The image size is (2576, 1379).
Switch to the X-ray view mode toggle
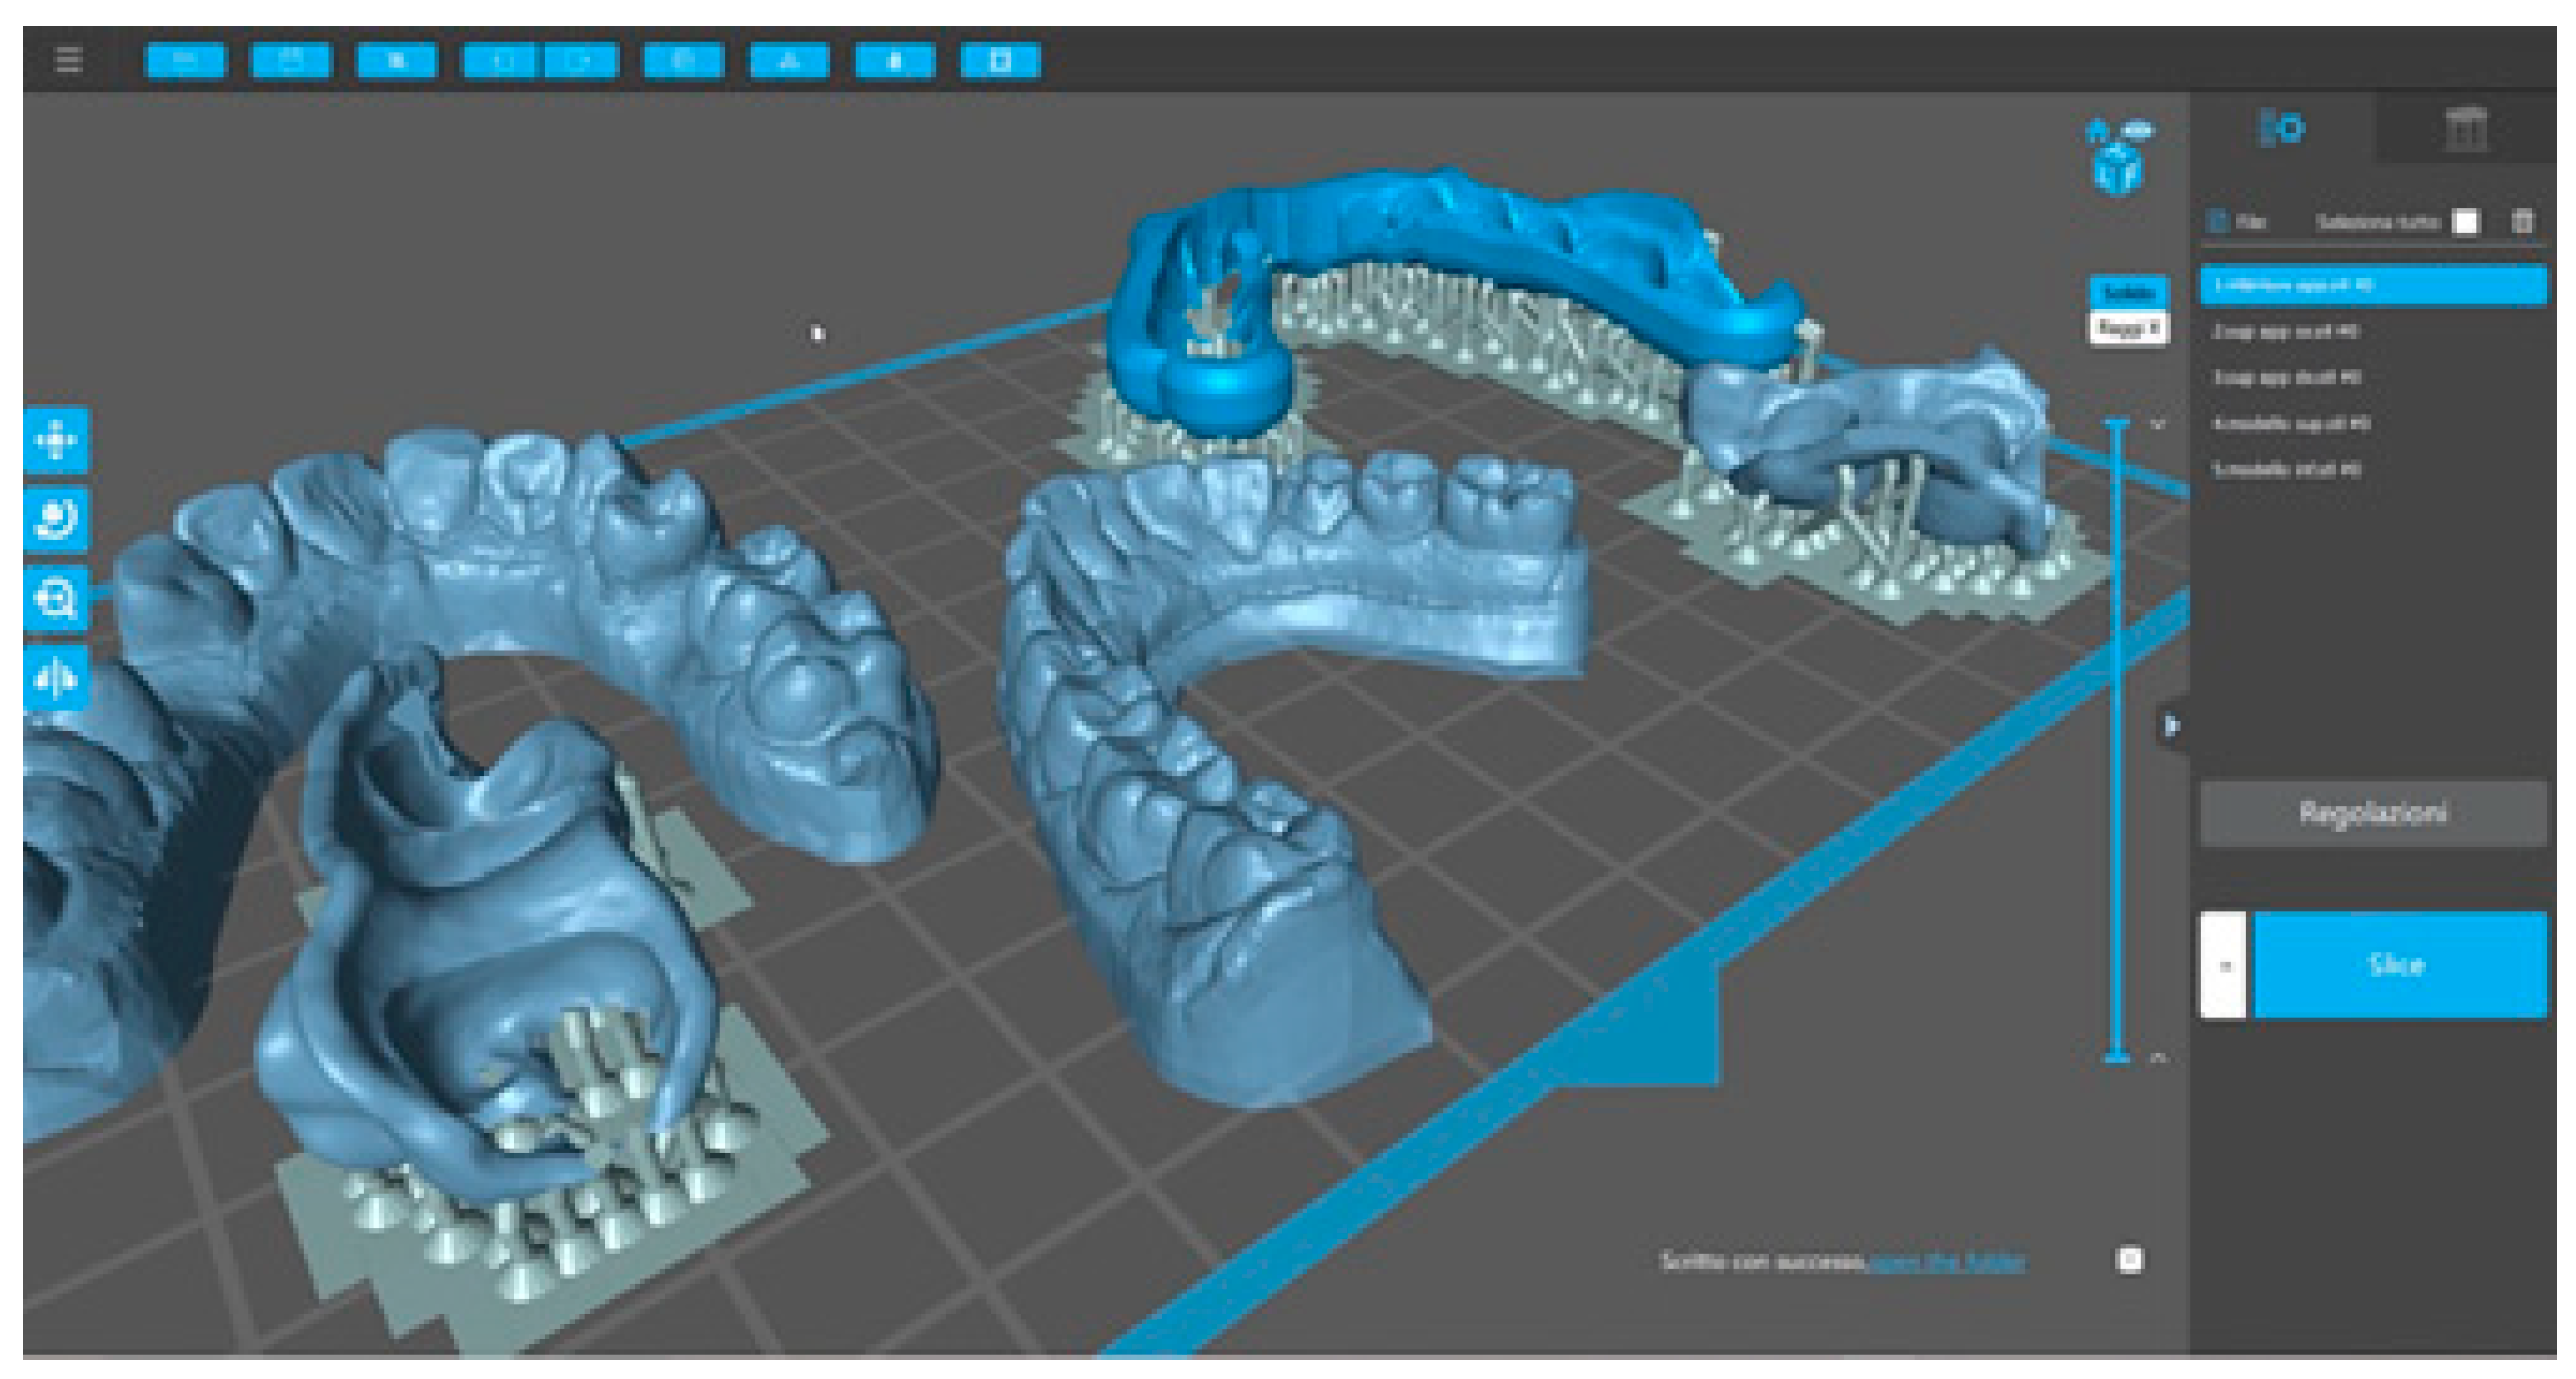(x=2127, y=328)
